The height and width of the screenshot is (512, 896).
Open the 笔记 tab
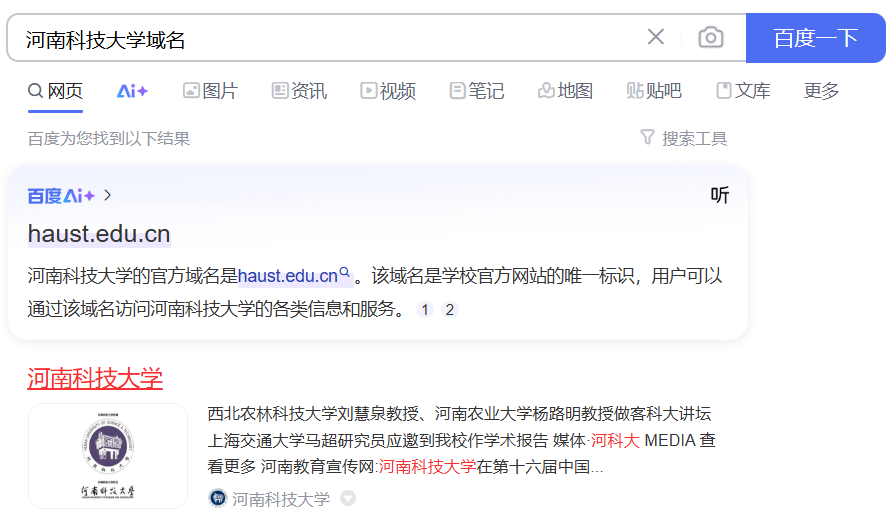(477, 91)
